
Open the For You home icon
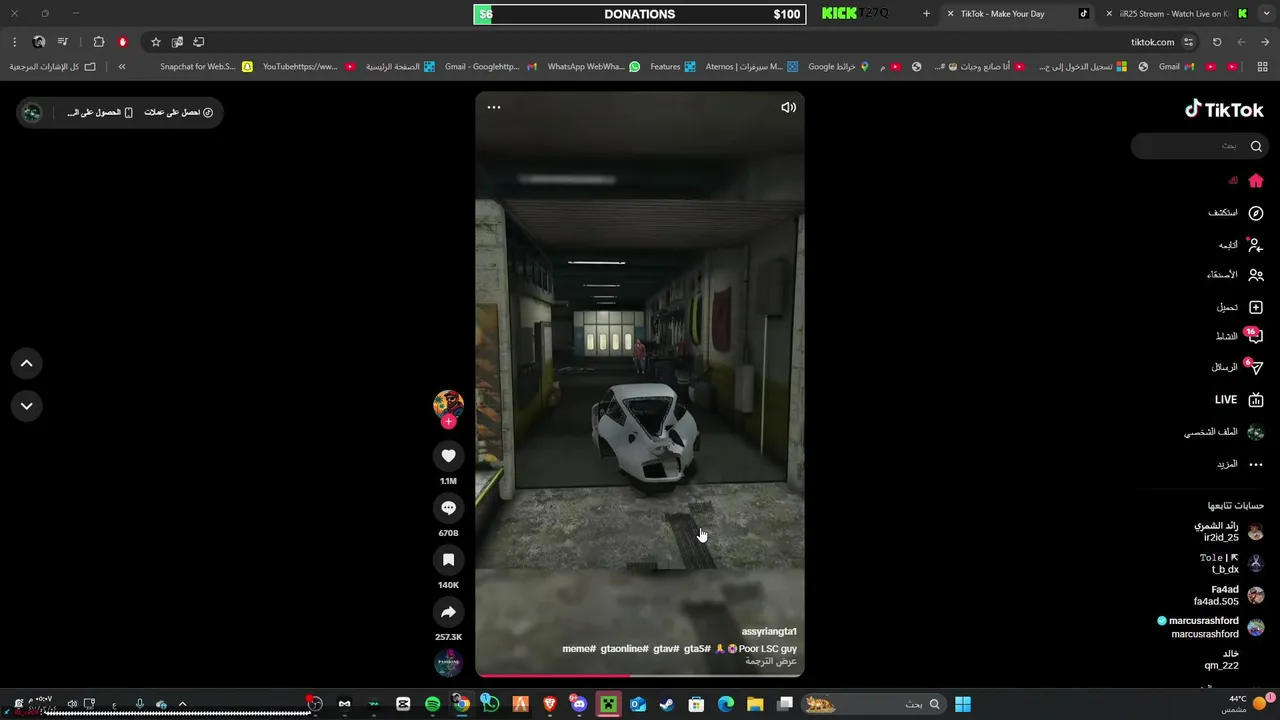[x=1256, y=181]
